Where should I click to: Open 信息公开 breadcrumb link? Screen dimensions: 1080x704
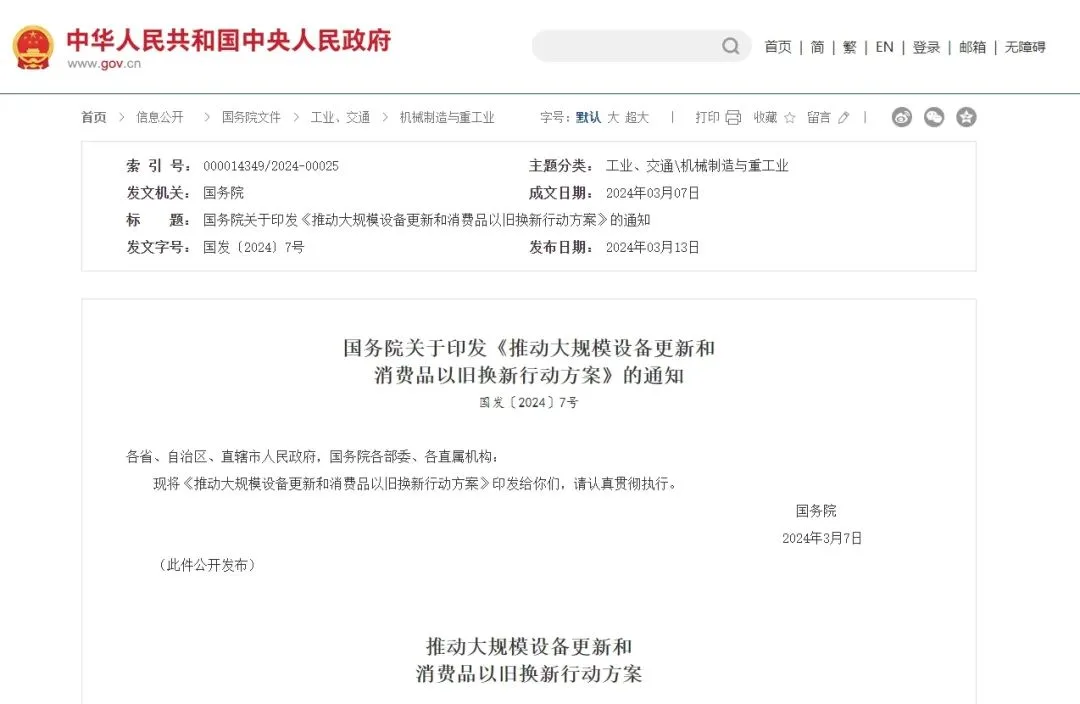click(x=160, y=117)
